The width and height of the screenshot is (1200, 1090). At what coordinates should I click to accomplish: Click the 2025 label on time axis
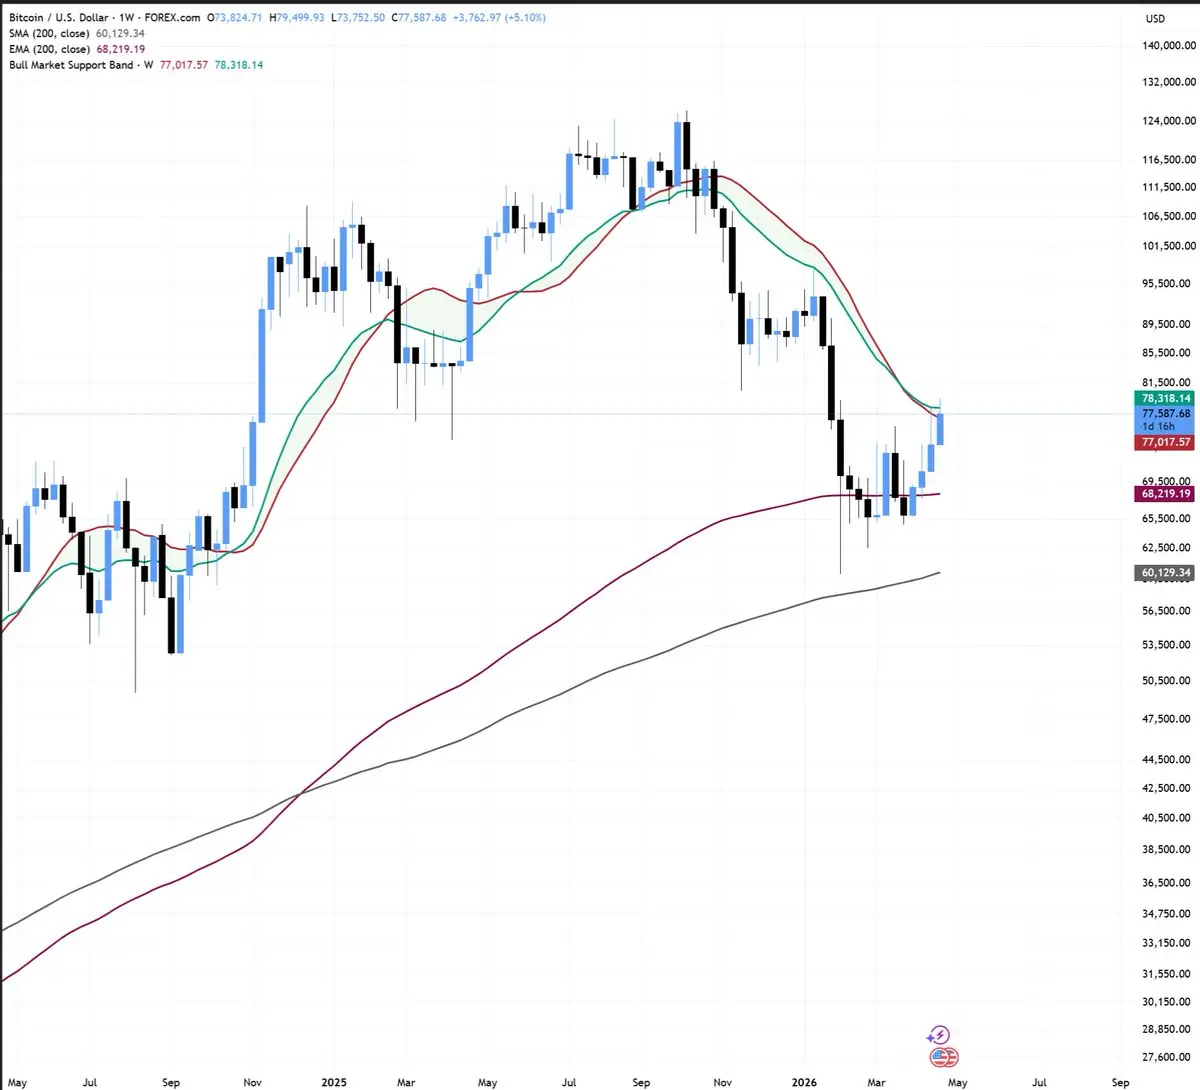pyautogui.click(x=334, y=1082)
